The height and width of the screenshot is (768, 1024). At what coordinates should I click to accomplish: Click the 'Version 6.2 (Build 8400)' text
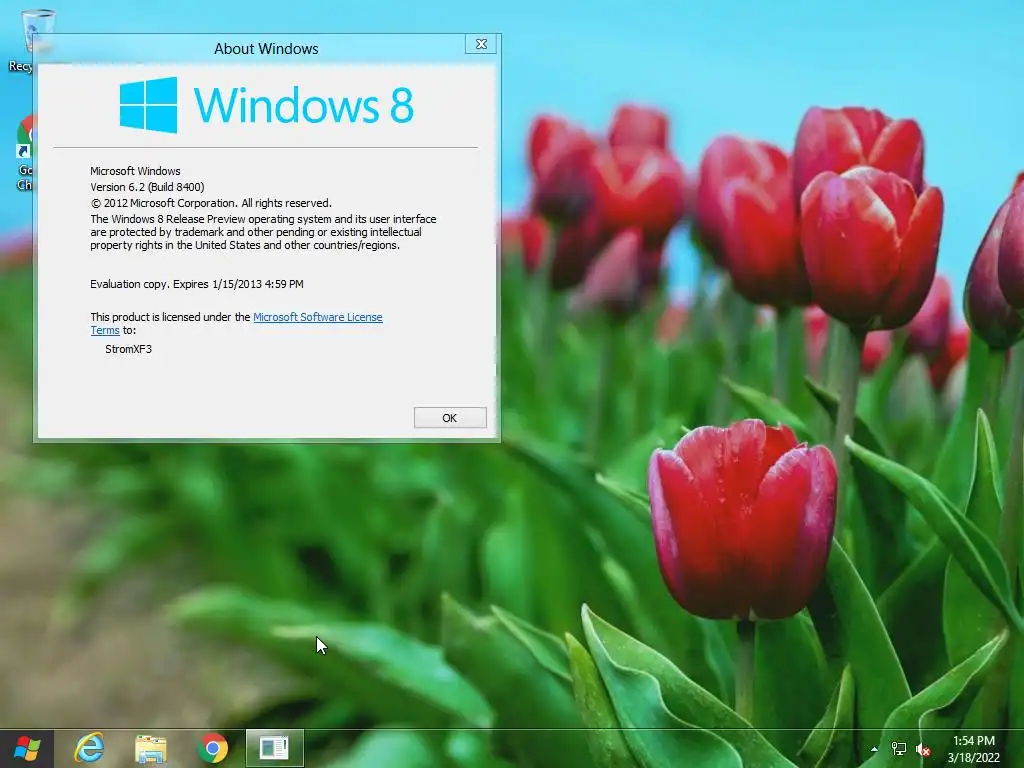pos(147,187)
